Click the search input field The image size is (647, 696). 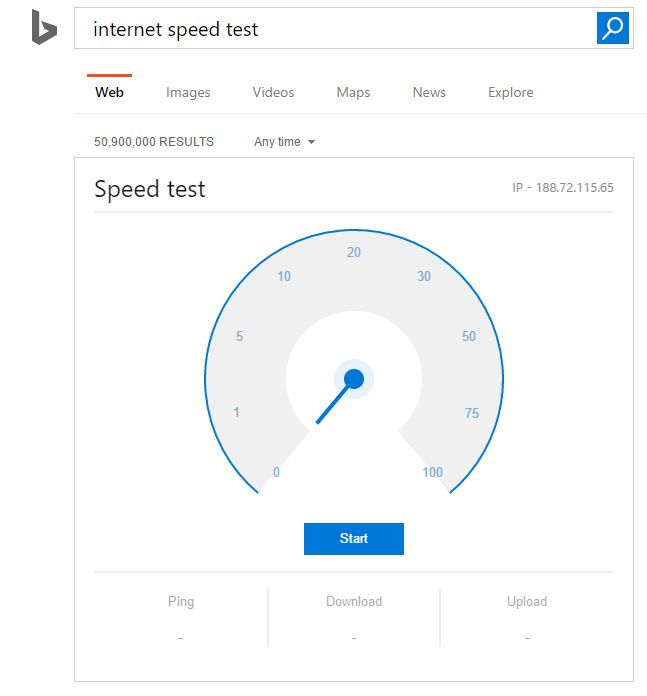pos(335,29)
